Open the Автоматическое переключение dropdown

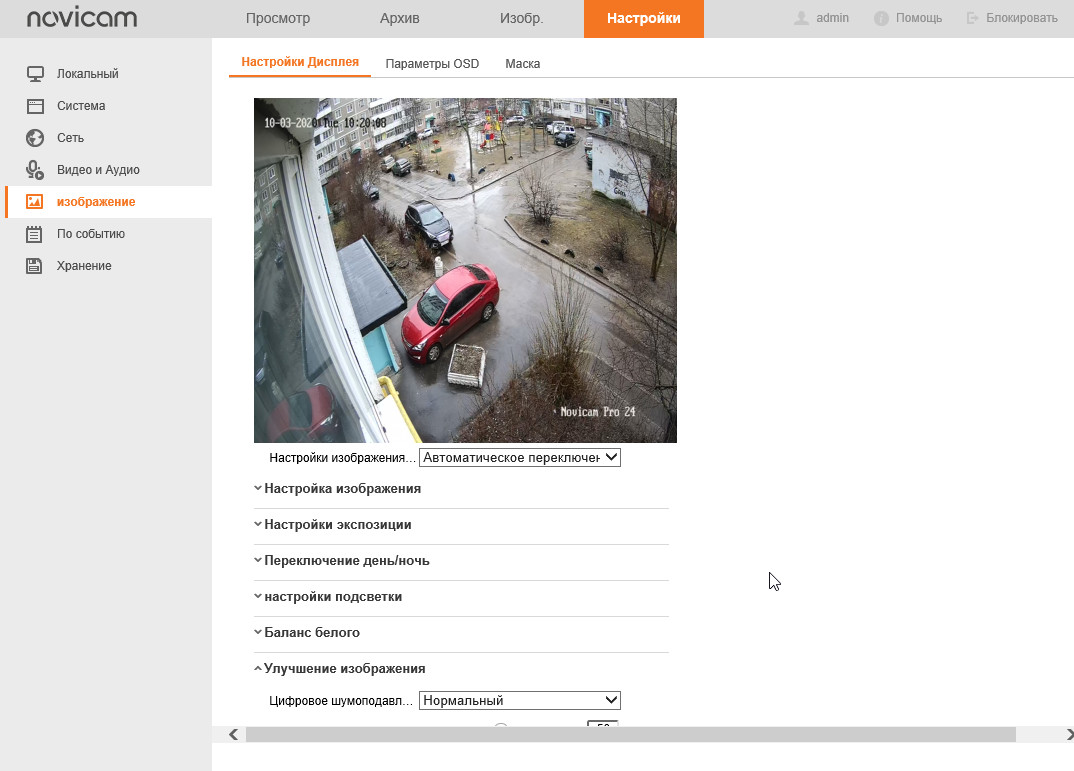(x=520, y=457)
